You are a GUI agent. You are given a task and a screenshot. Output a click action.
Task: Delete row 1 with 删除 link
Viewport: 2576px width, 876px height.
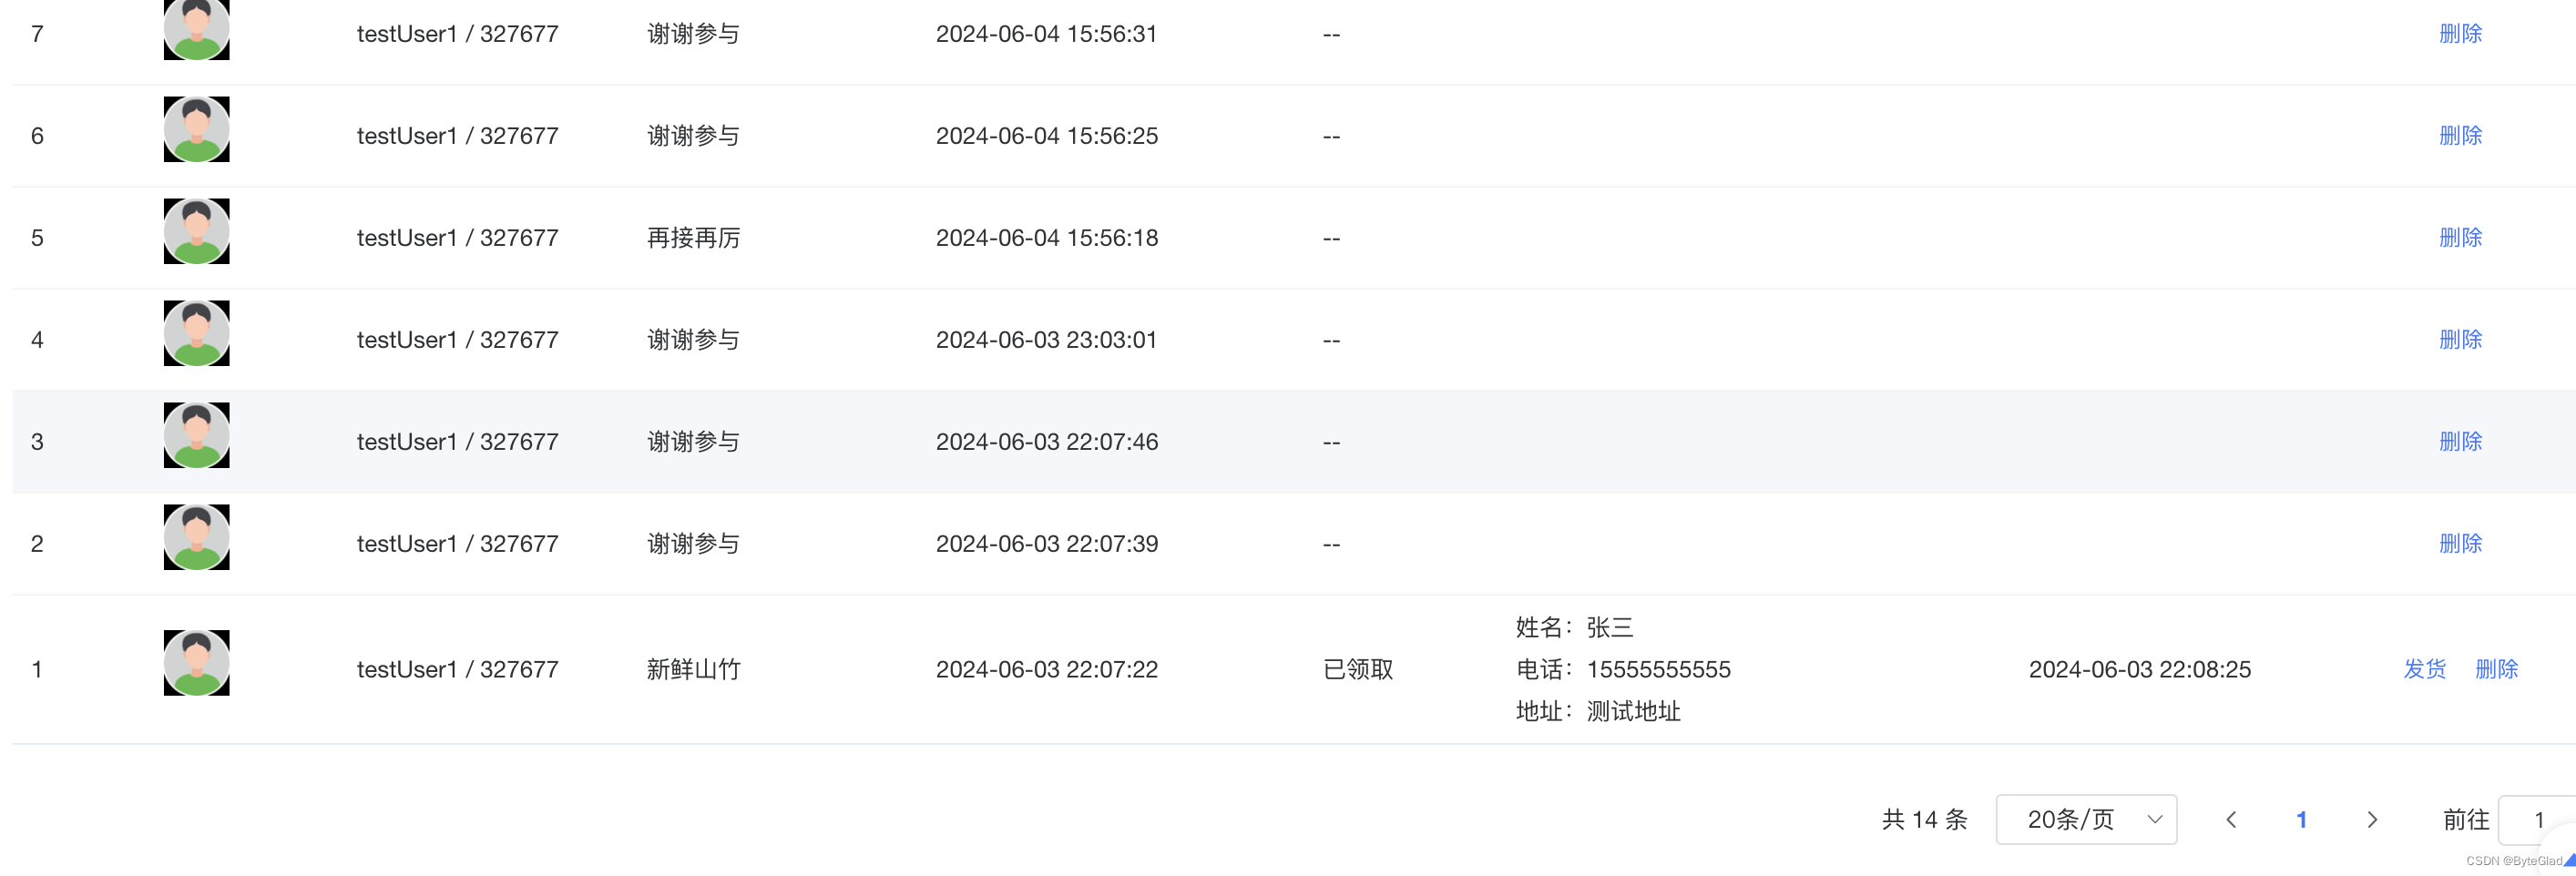coord(2496,669)
